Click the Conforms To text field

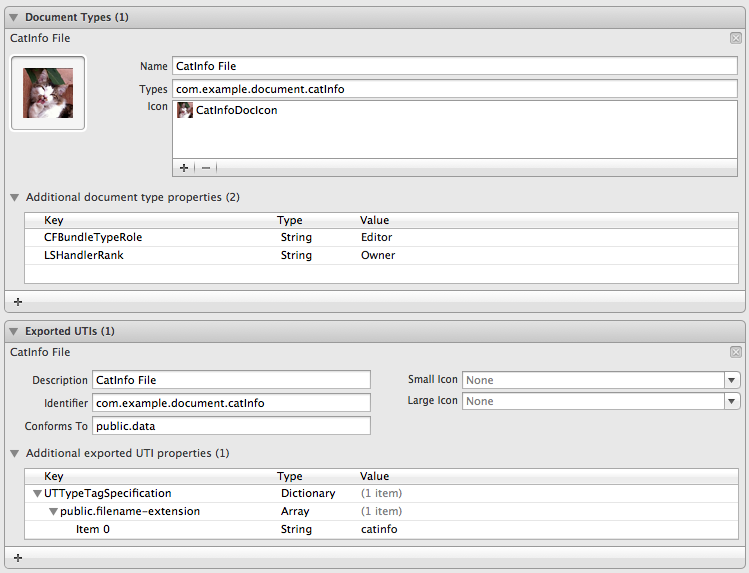[231, 426]
